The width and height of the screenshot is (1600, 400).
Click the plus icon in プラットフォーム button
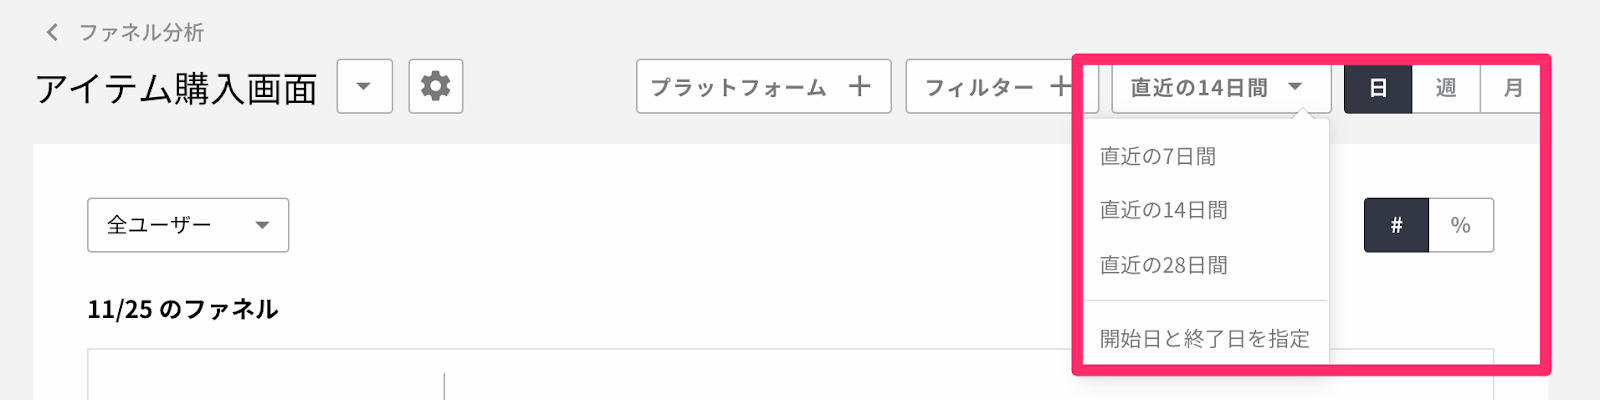coord(859,87)
